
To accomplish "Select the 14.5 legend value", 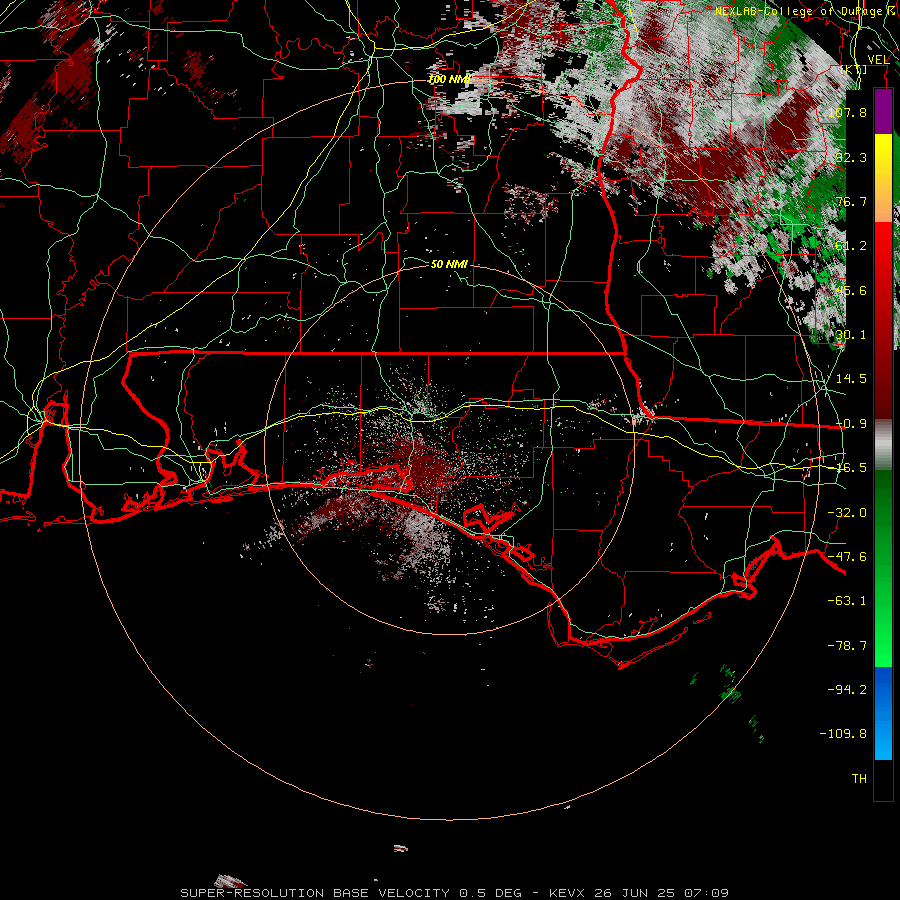I will coord(851,379).
